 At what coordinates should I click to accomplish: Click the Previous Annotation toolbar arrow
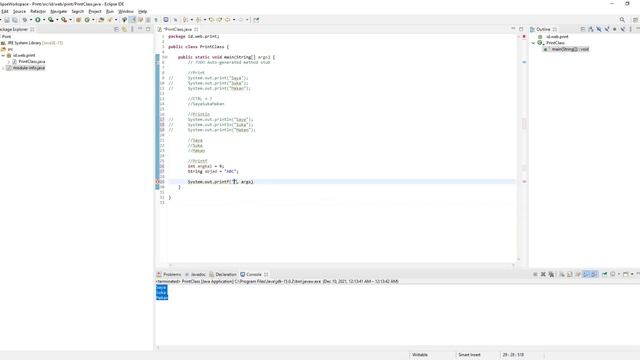click(x=199, y=20)
